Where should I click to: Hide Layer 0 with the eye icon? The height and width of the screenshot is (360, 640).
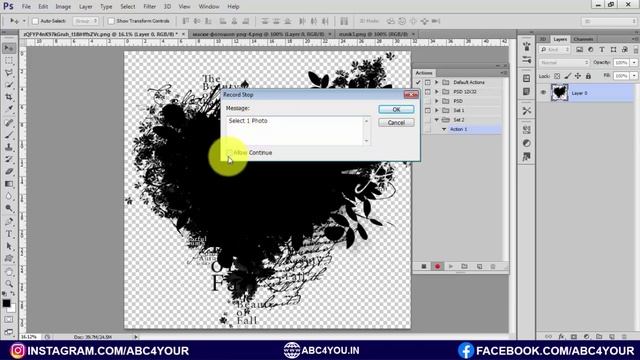point(543,93)
